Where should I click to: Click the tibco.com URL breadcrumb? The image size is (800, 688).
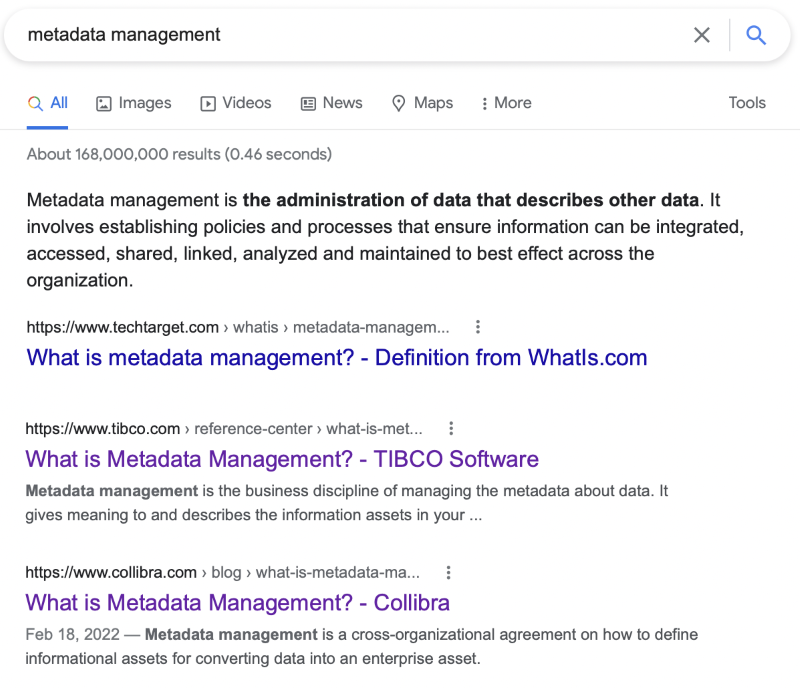coord(224,429)
